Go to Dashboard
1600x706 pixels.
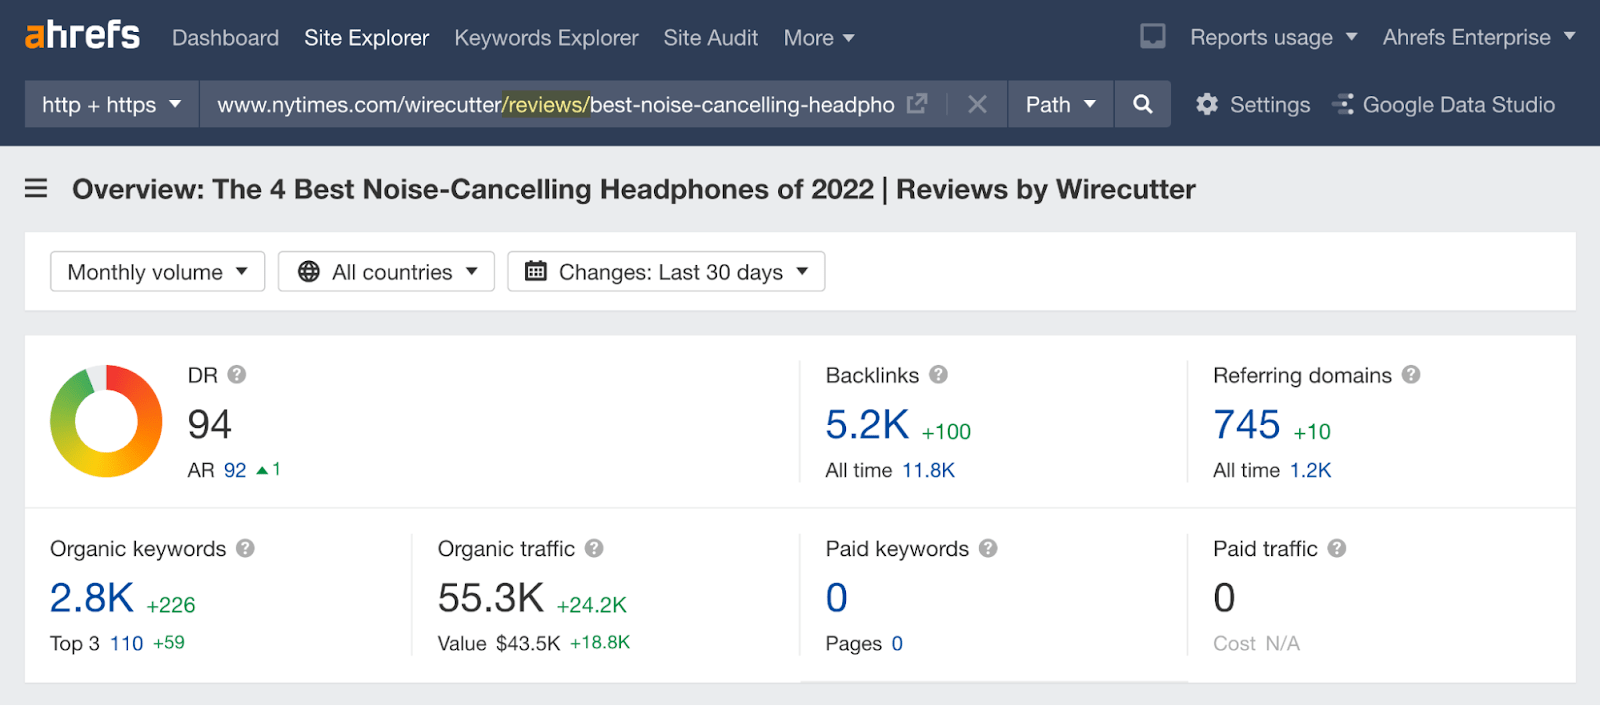pos(225,38)
